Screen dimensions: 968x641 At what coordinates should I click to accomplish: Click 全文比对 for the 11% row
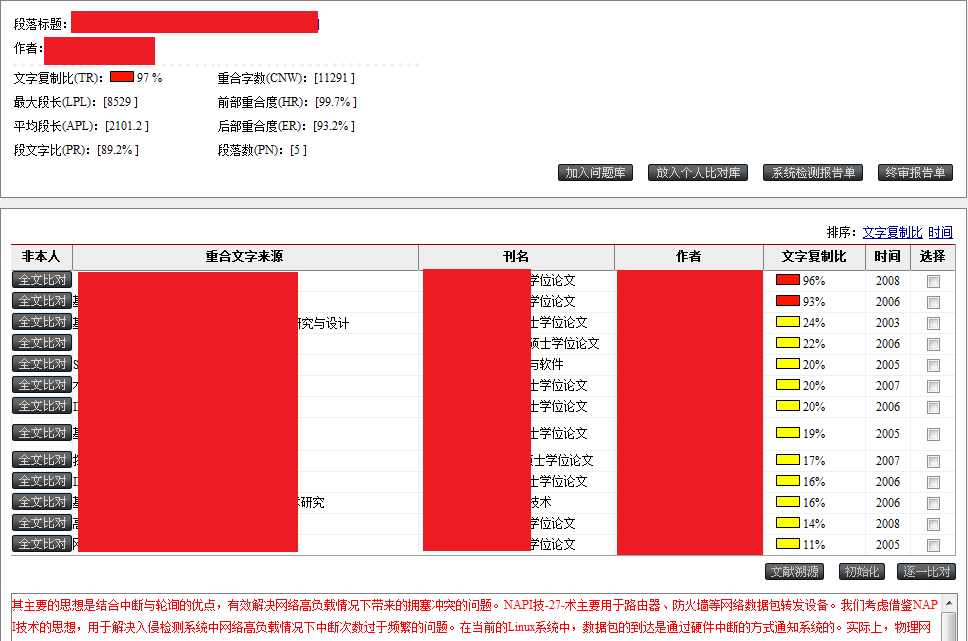pyautogui.click(x=42, y=543)
